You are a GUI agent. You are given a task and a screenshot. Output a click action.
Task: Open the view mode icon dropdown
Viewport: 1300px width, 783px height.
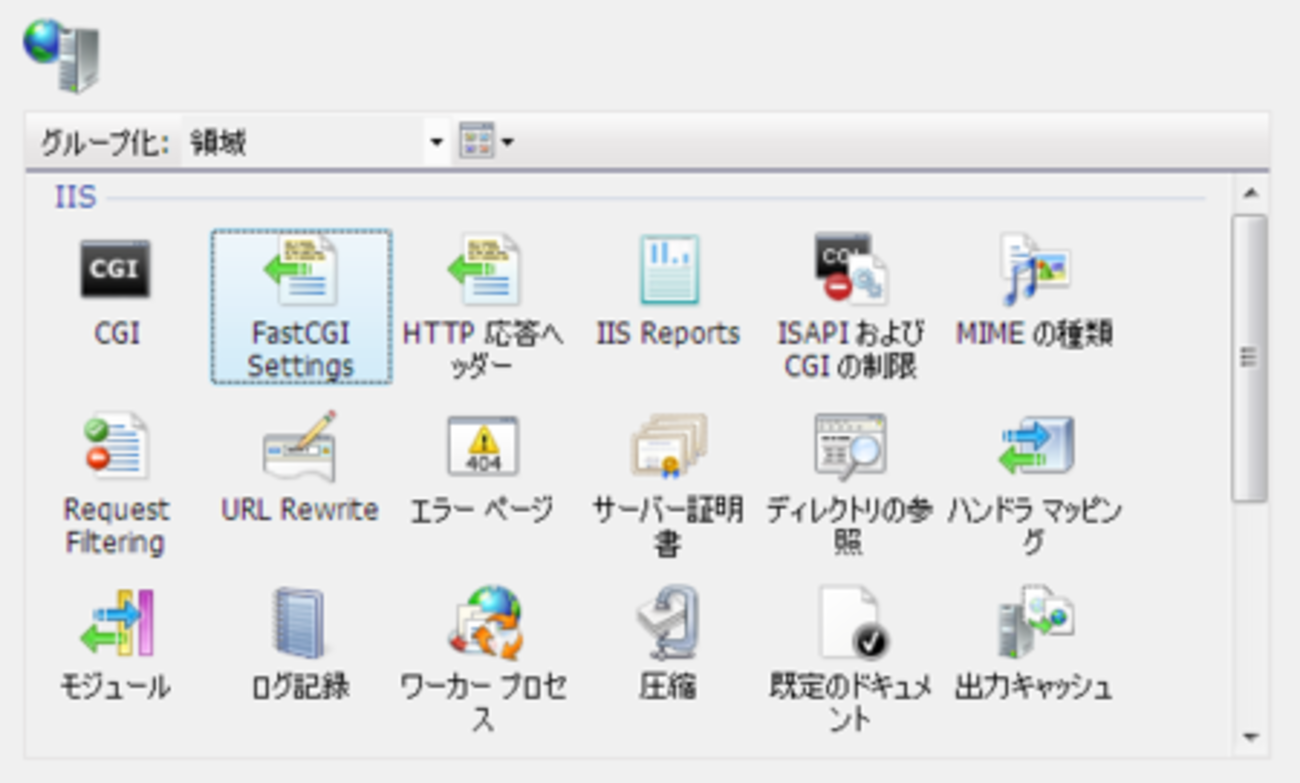pyautogui.click(x=486, y=143)
